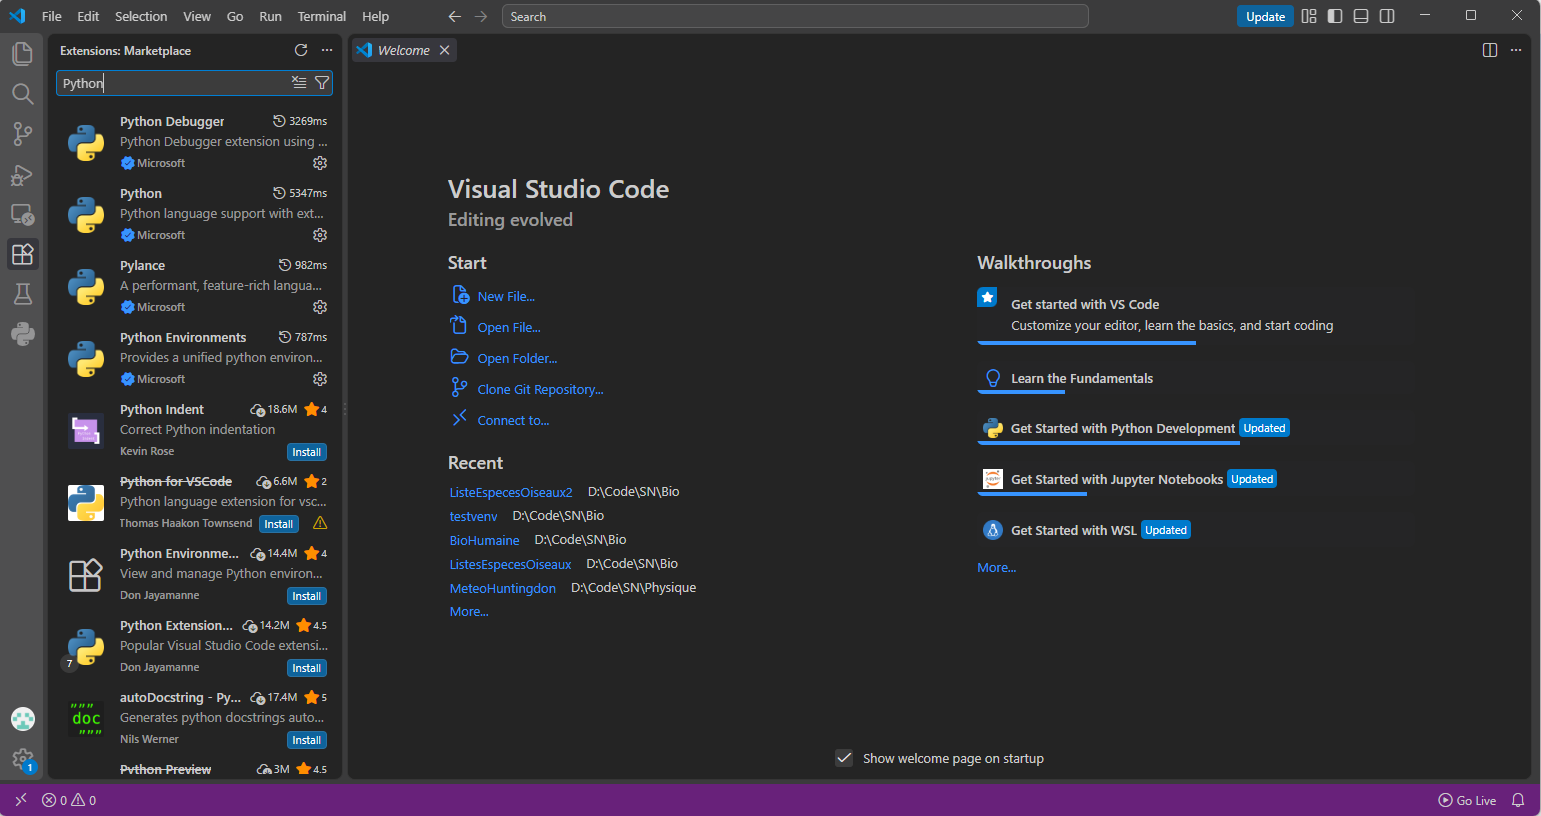The image size is (1541, 816).
Task: Open the Selection menu
Action: point(141,16)
